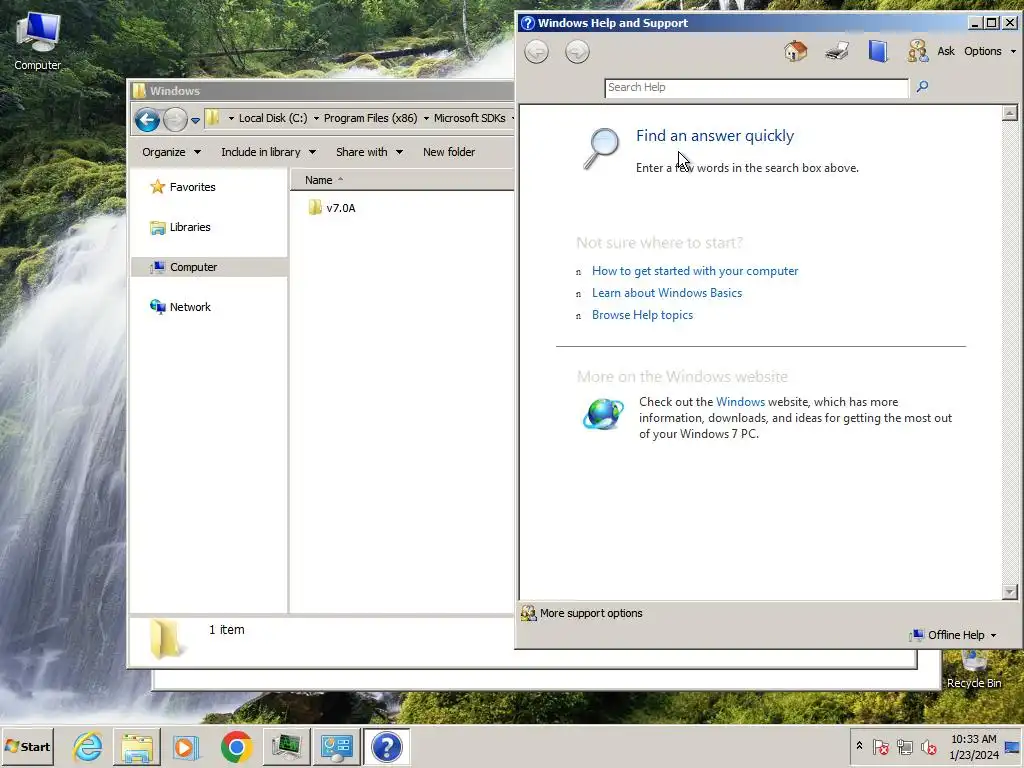
Task: Open the Offline Help dropdown
Action: pos(955,635)
